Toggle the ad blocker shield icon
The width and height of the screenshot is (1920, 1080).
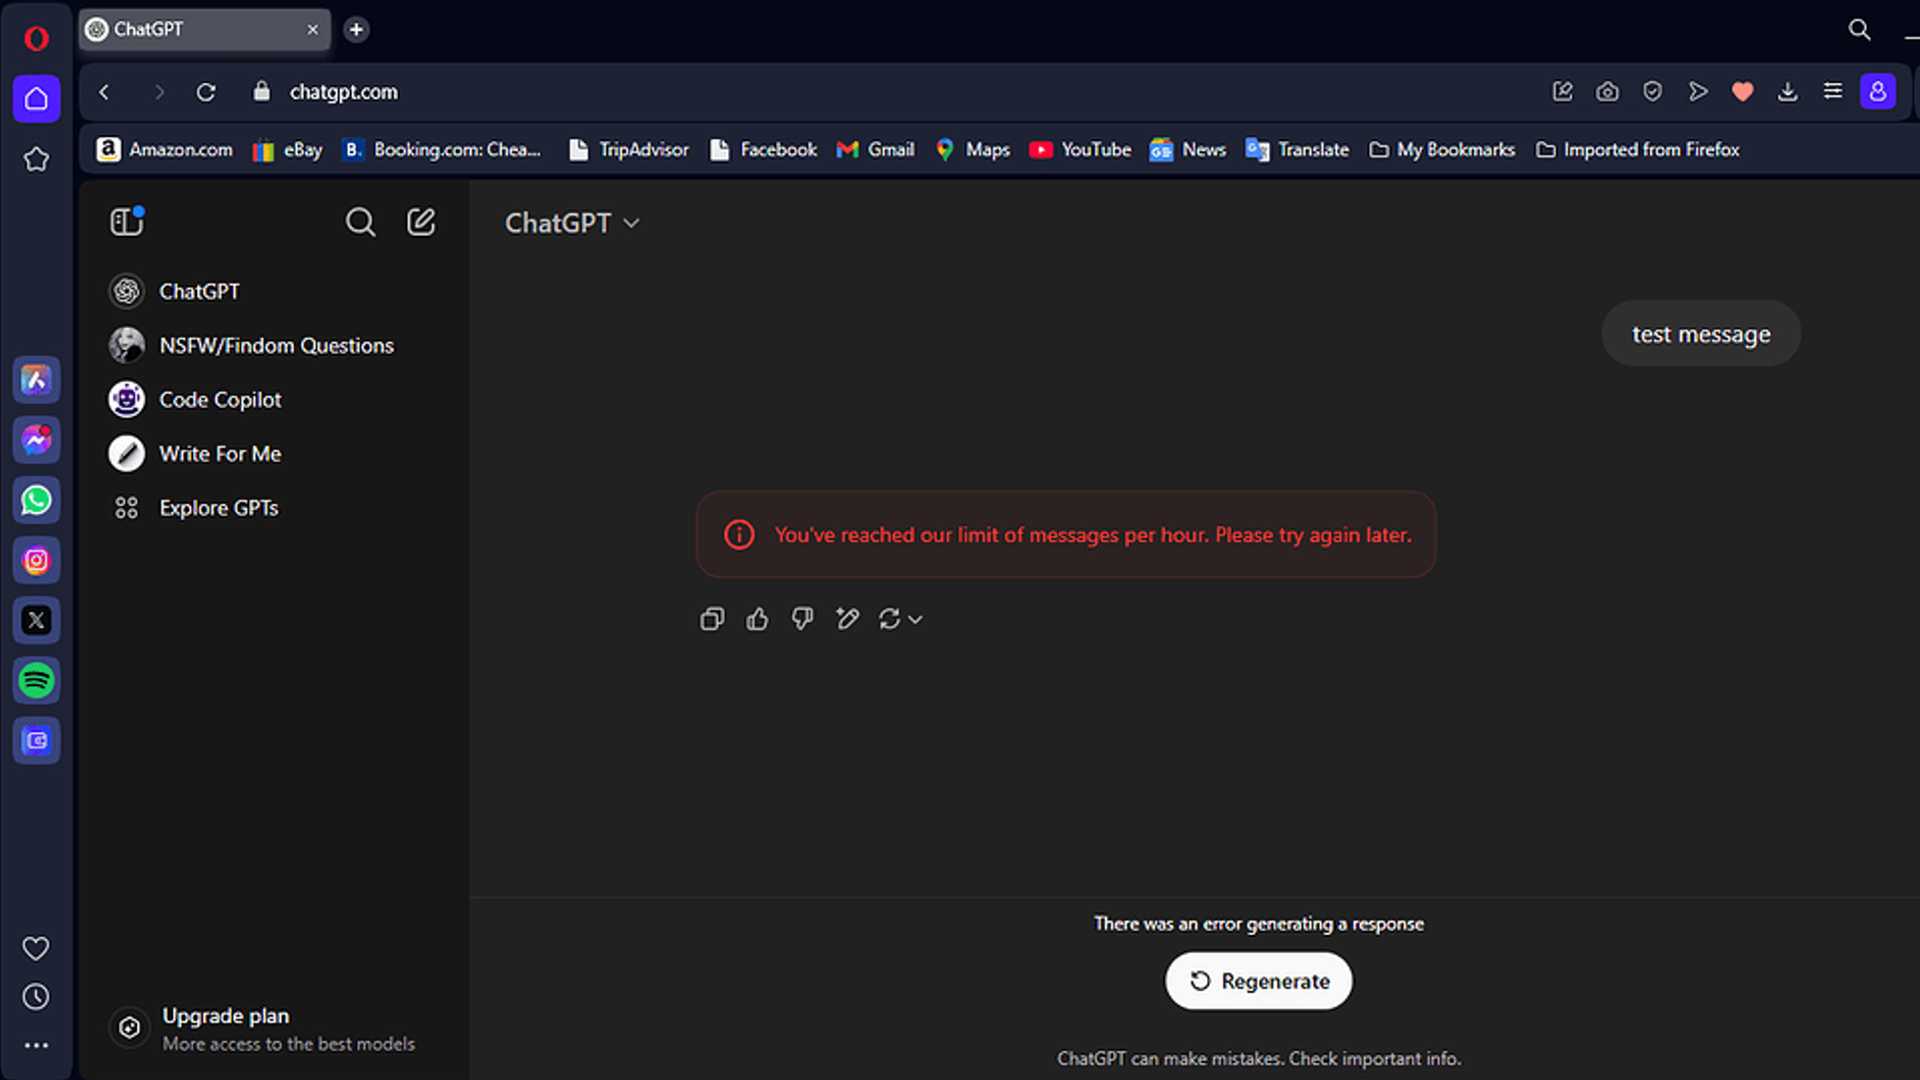click(1652, 92)
